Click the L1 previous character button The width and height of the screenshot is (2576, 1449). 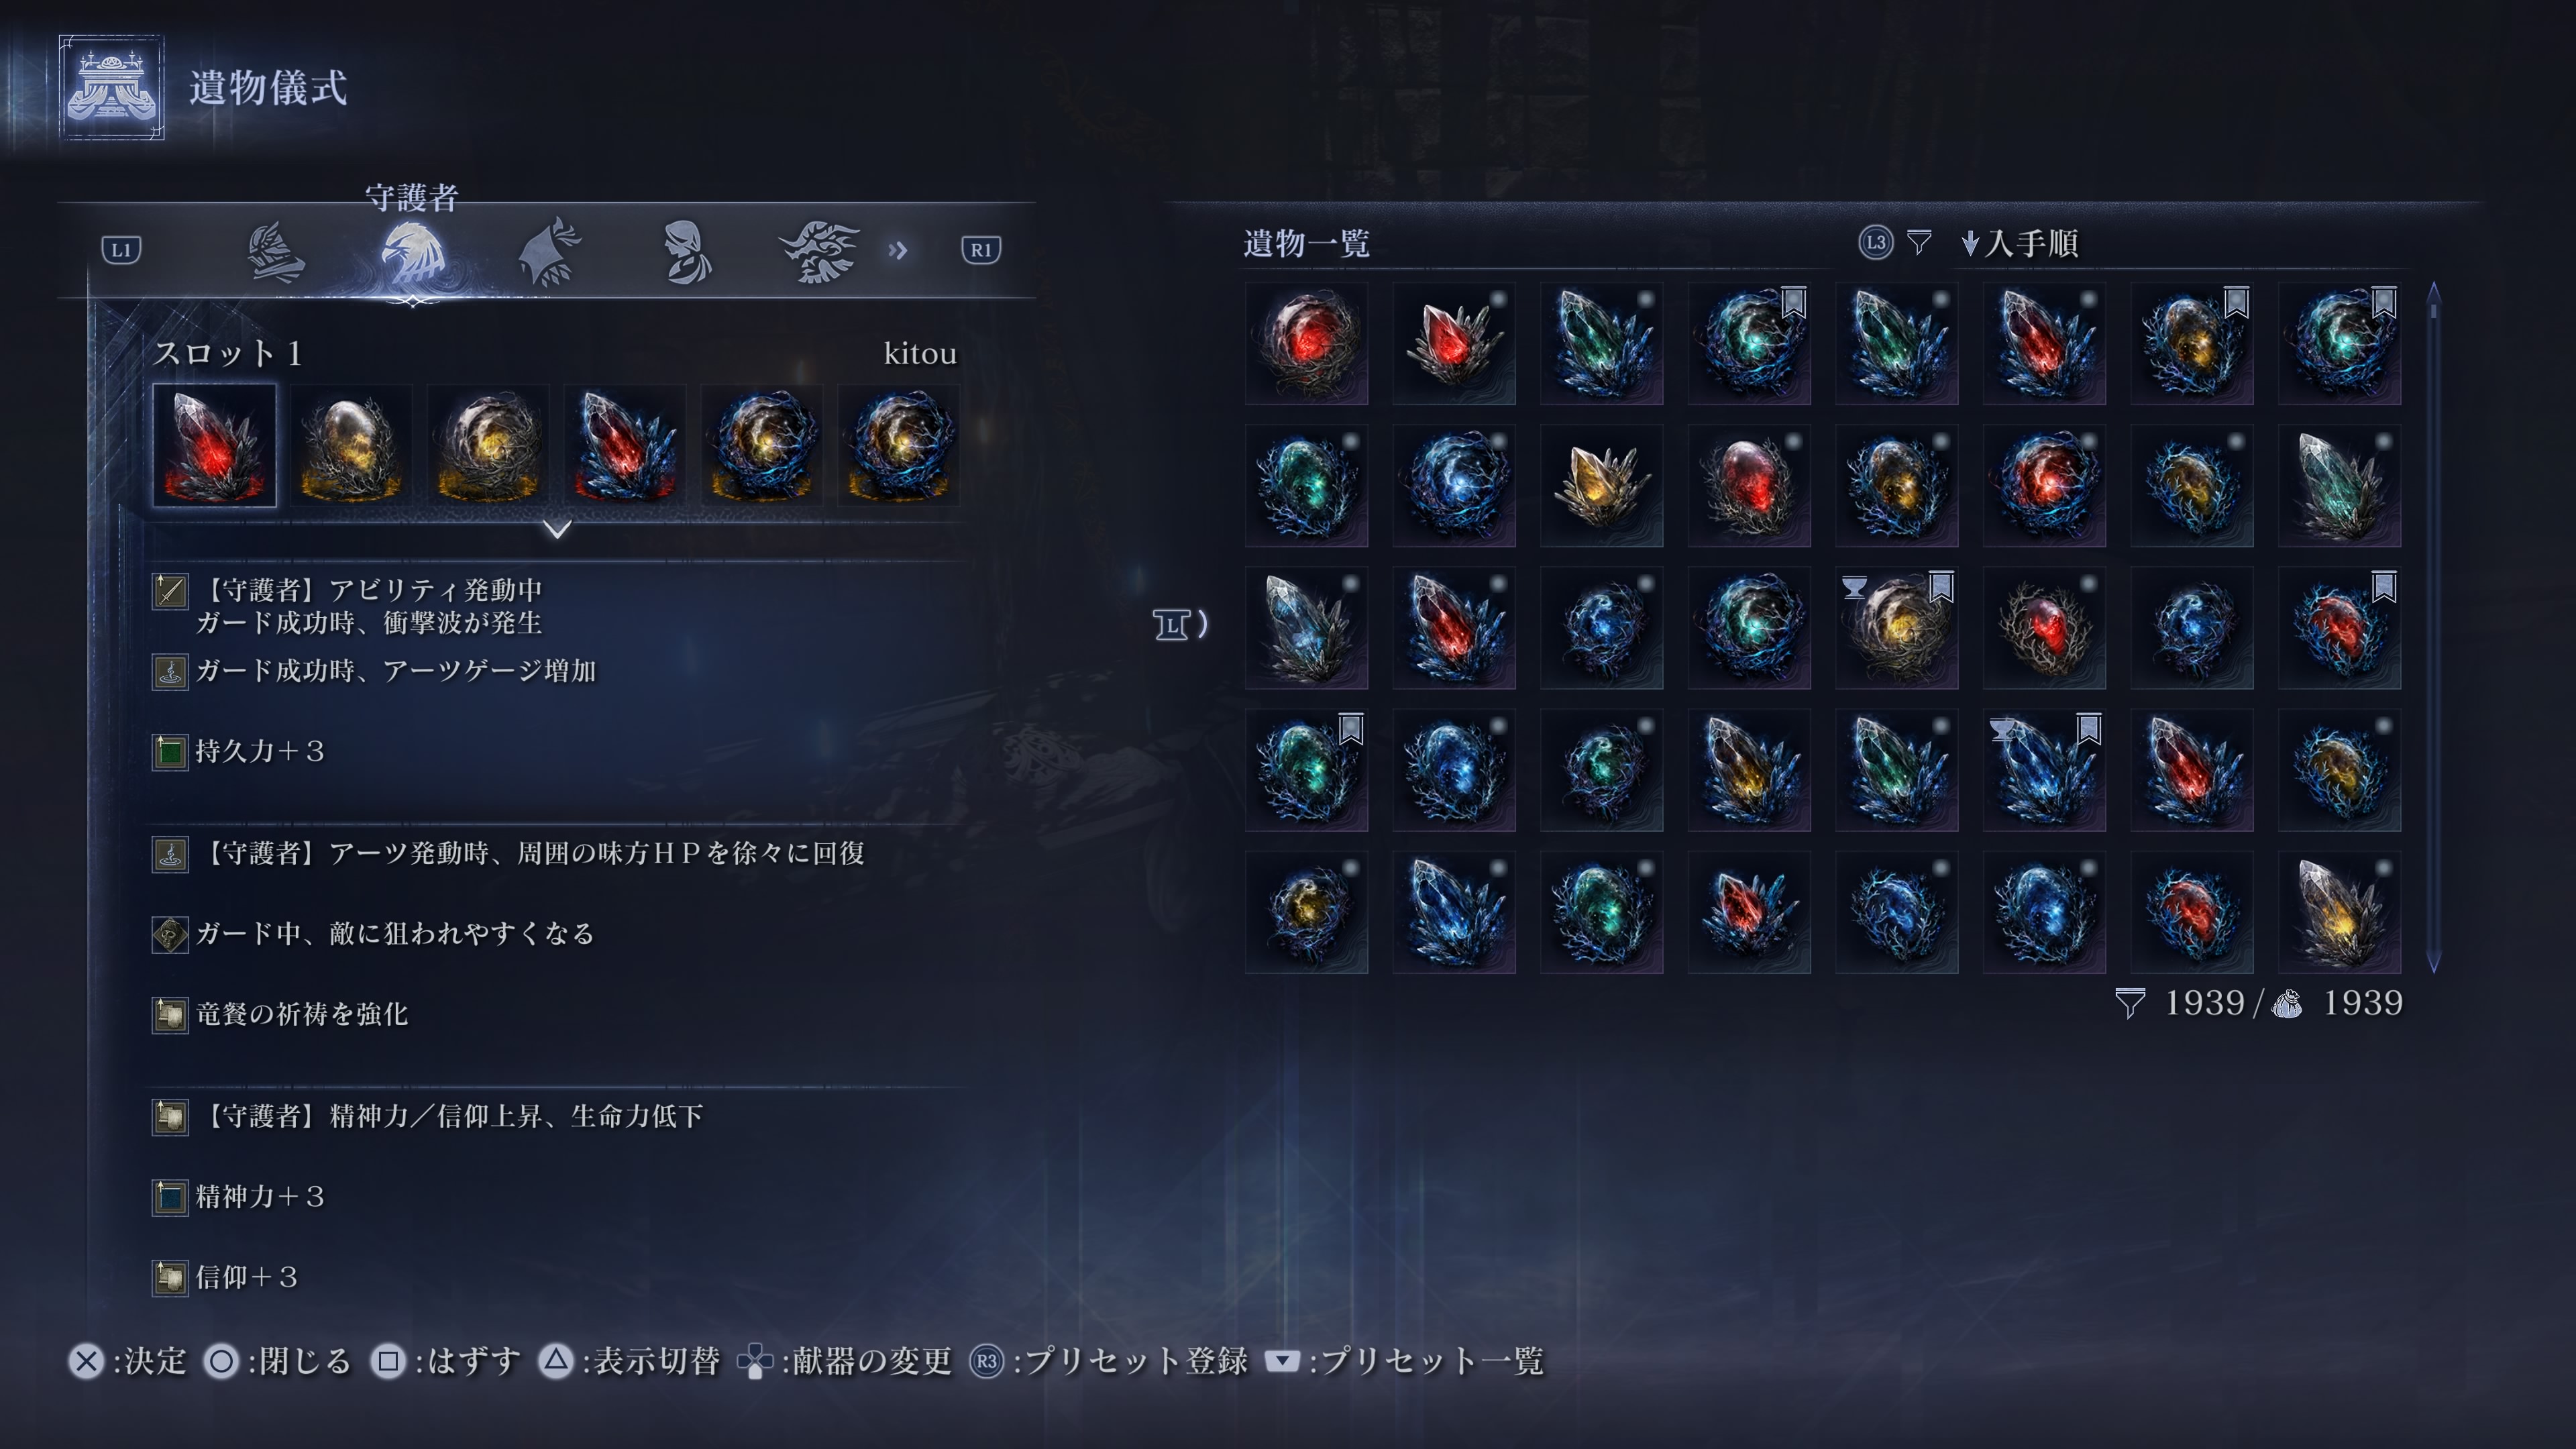coord(122,250)
